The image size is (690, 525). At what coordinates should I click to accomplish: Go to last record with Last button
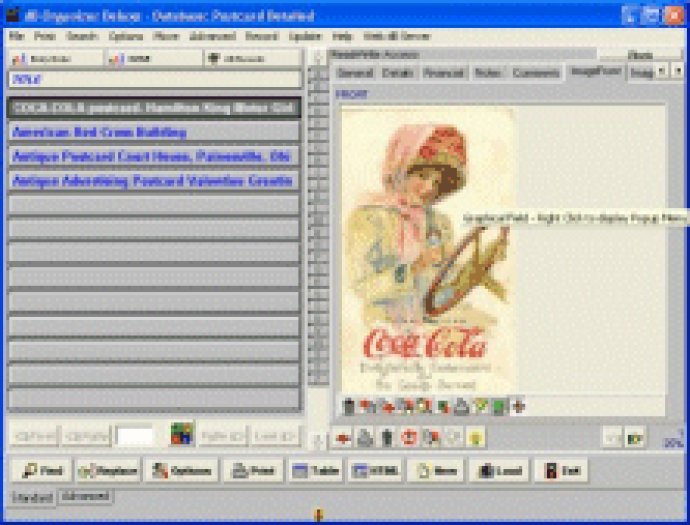click(x=275, y=437)
